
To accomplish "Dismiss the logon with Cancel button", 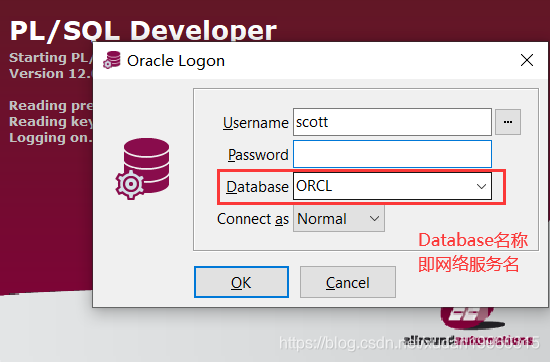I will coord(348,282).
